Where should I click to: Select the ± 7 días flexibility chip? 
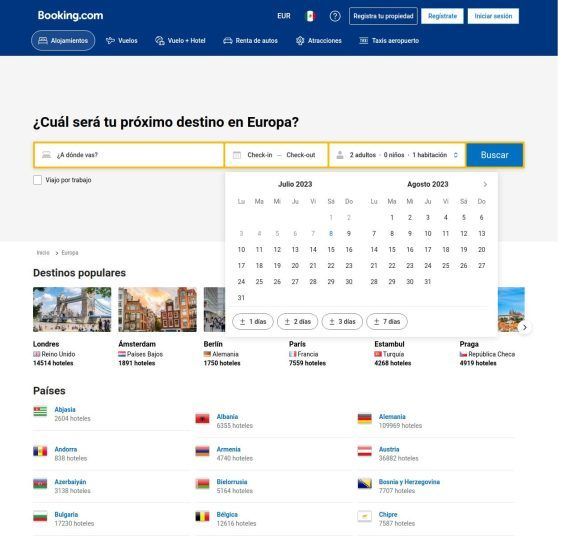click(x=387, y=321)
